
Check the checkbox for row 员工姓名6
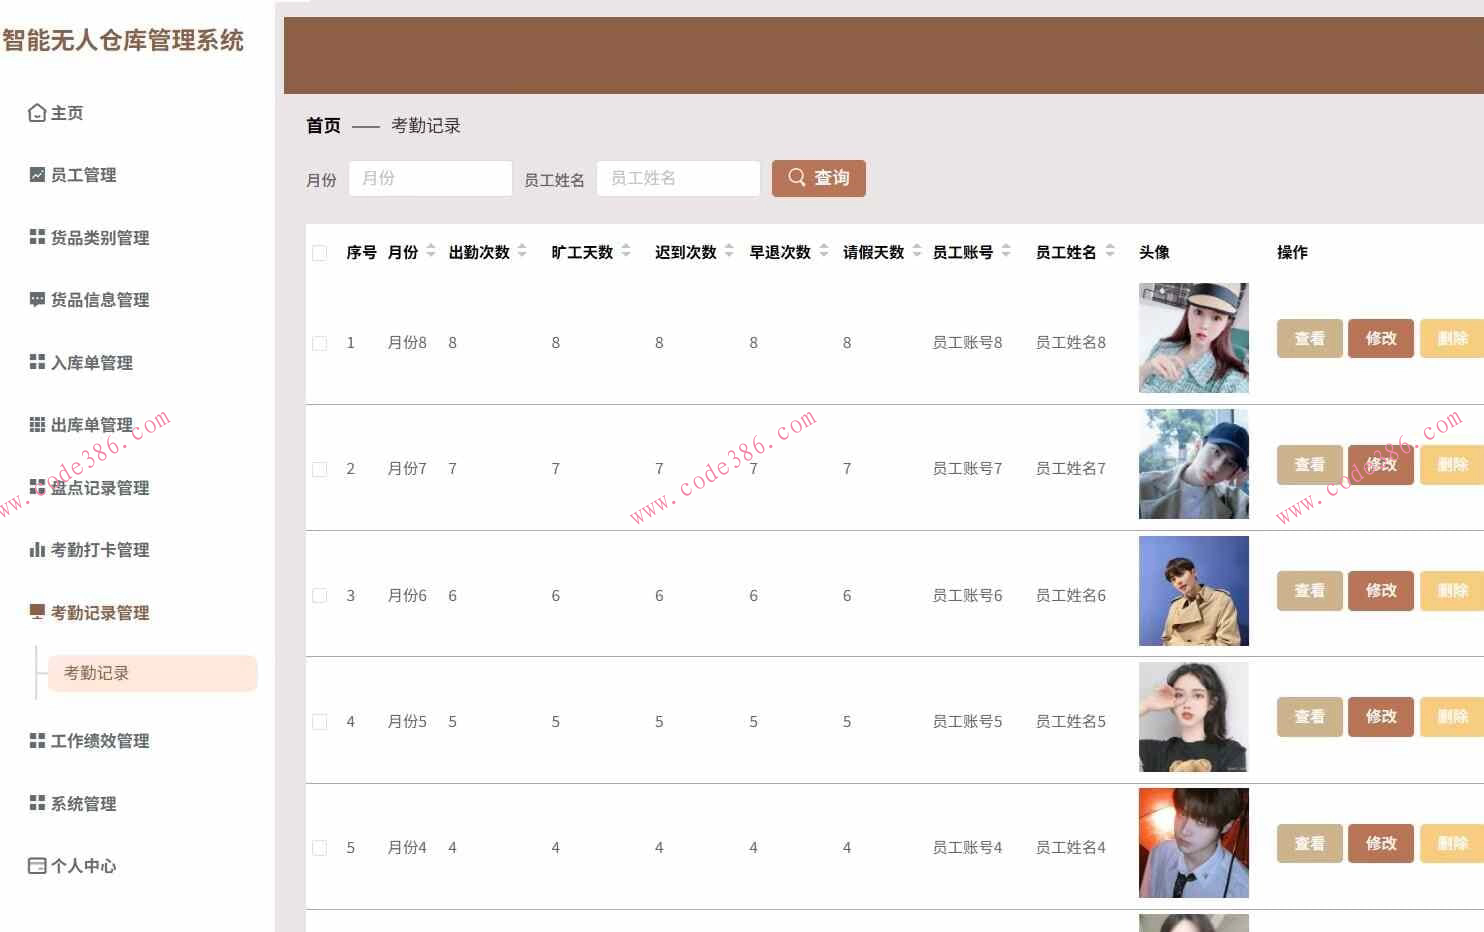(x=319, y=594)
